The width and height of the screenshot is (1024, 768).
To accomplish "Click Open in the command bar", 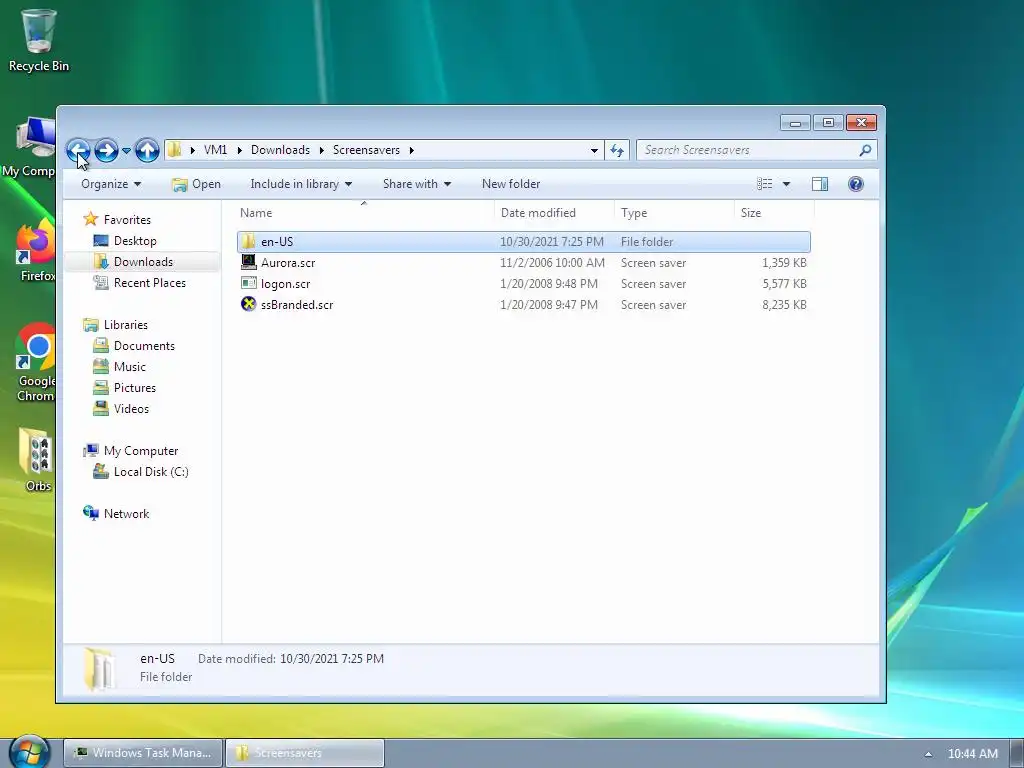I will click(196, 184).
